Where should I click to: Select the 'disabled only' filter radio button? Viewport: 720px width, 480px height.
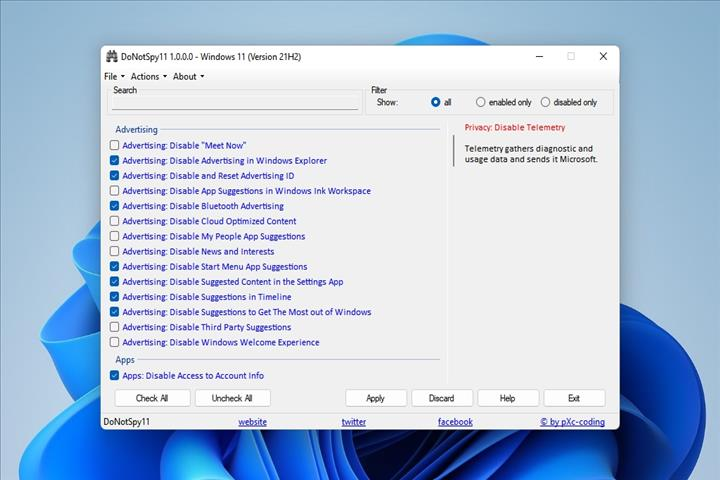click(x=545, y=102)
